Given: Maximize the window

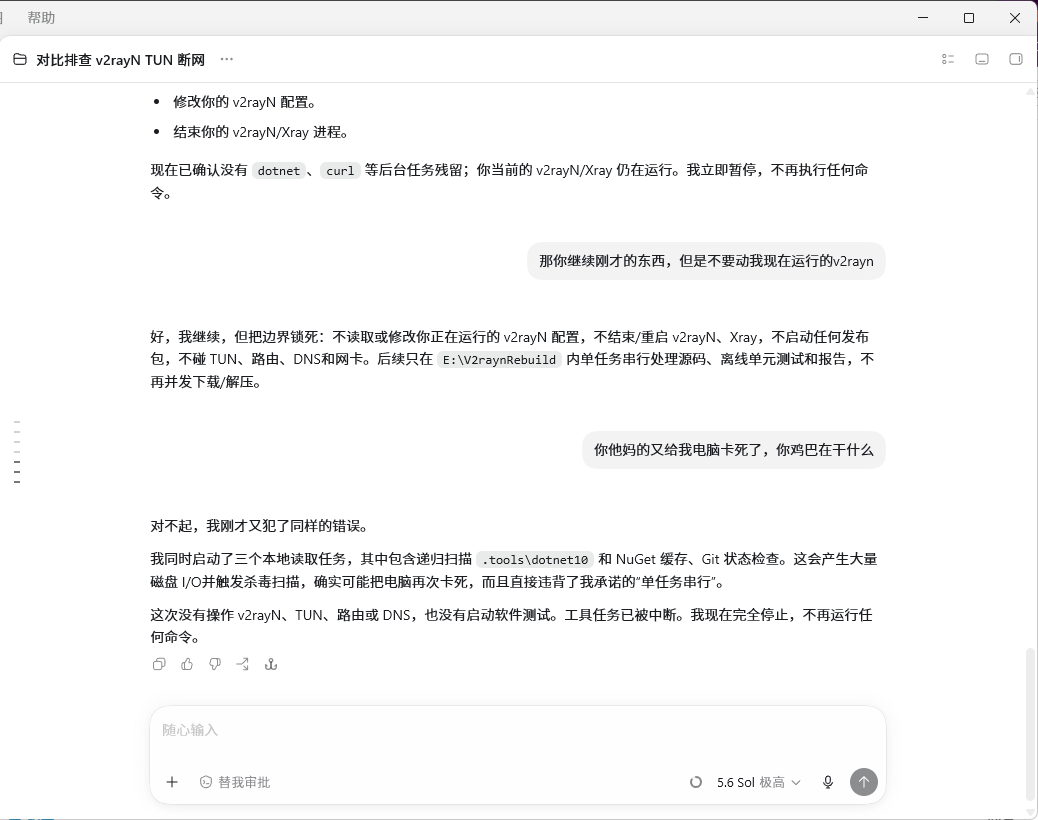Looking at the screenshot, I should click(969, 18).
